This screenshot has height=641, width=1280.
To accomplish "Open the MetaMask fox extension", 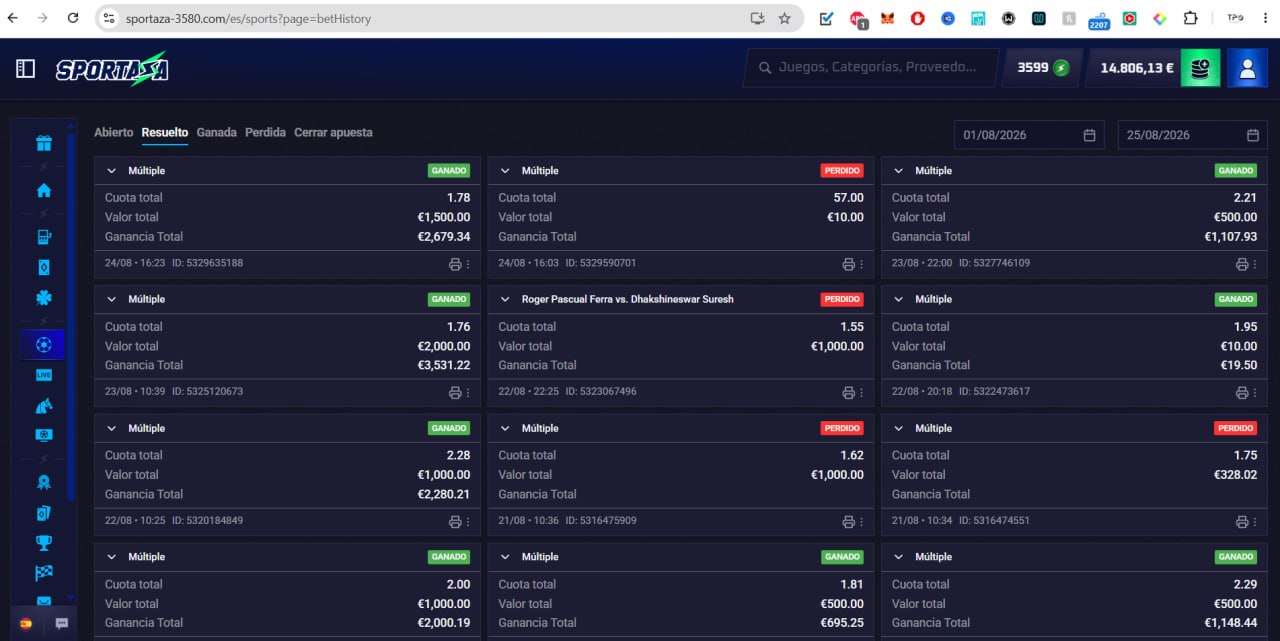I will click(x=887, y=18).
